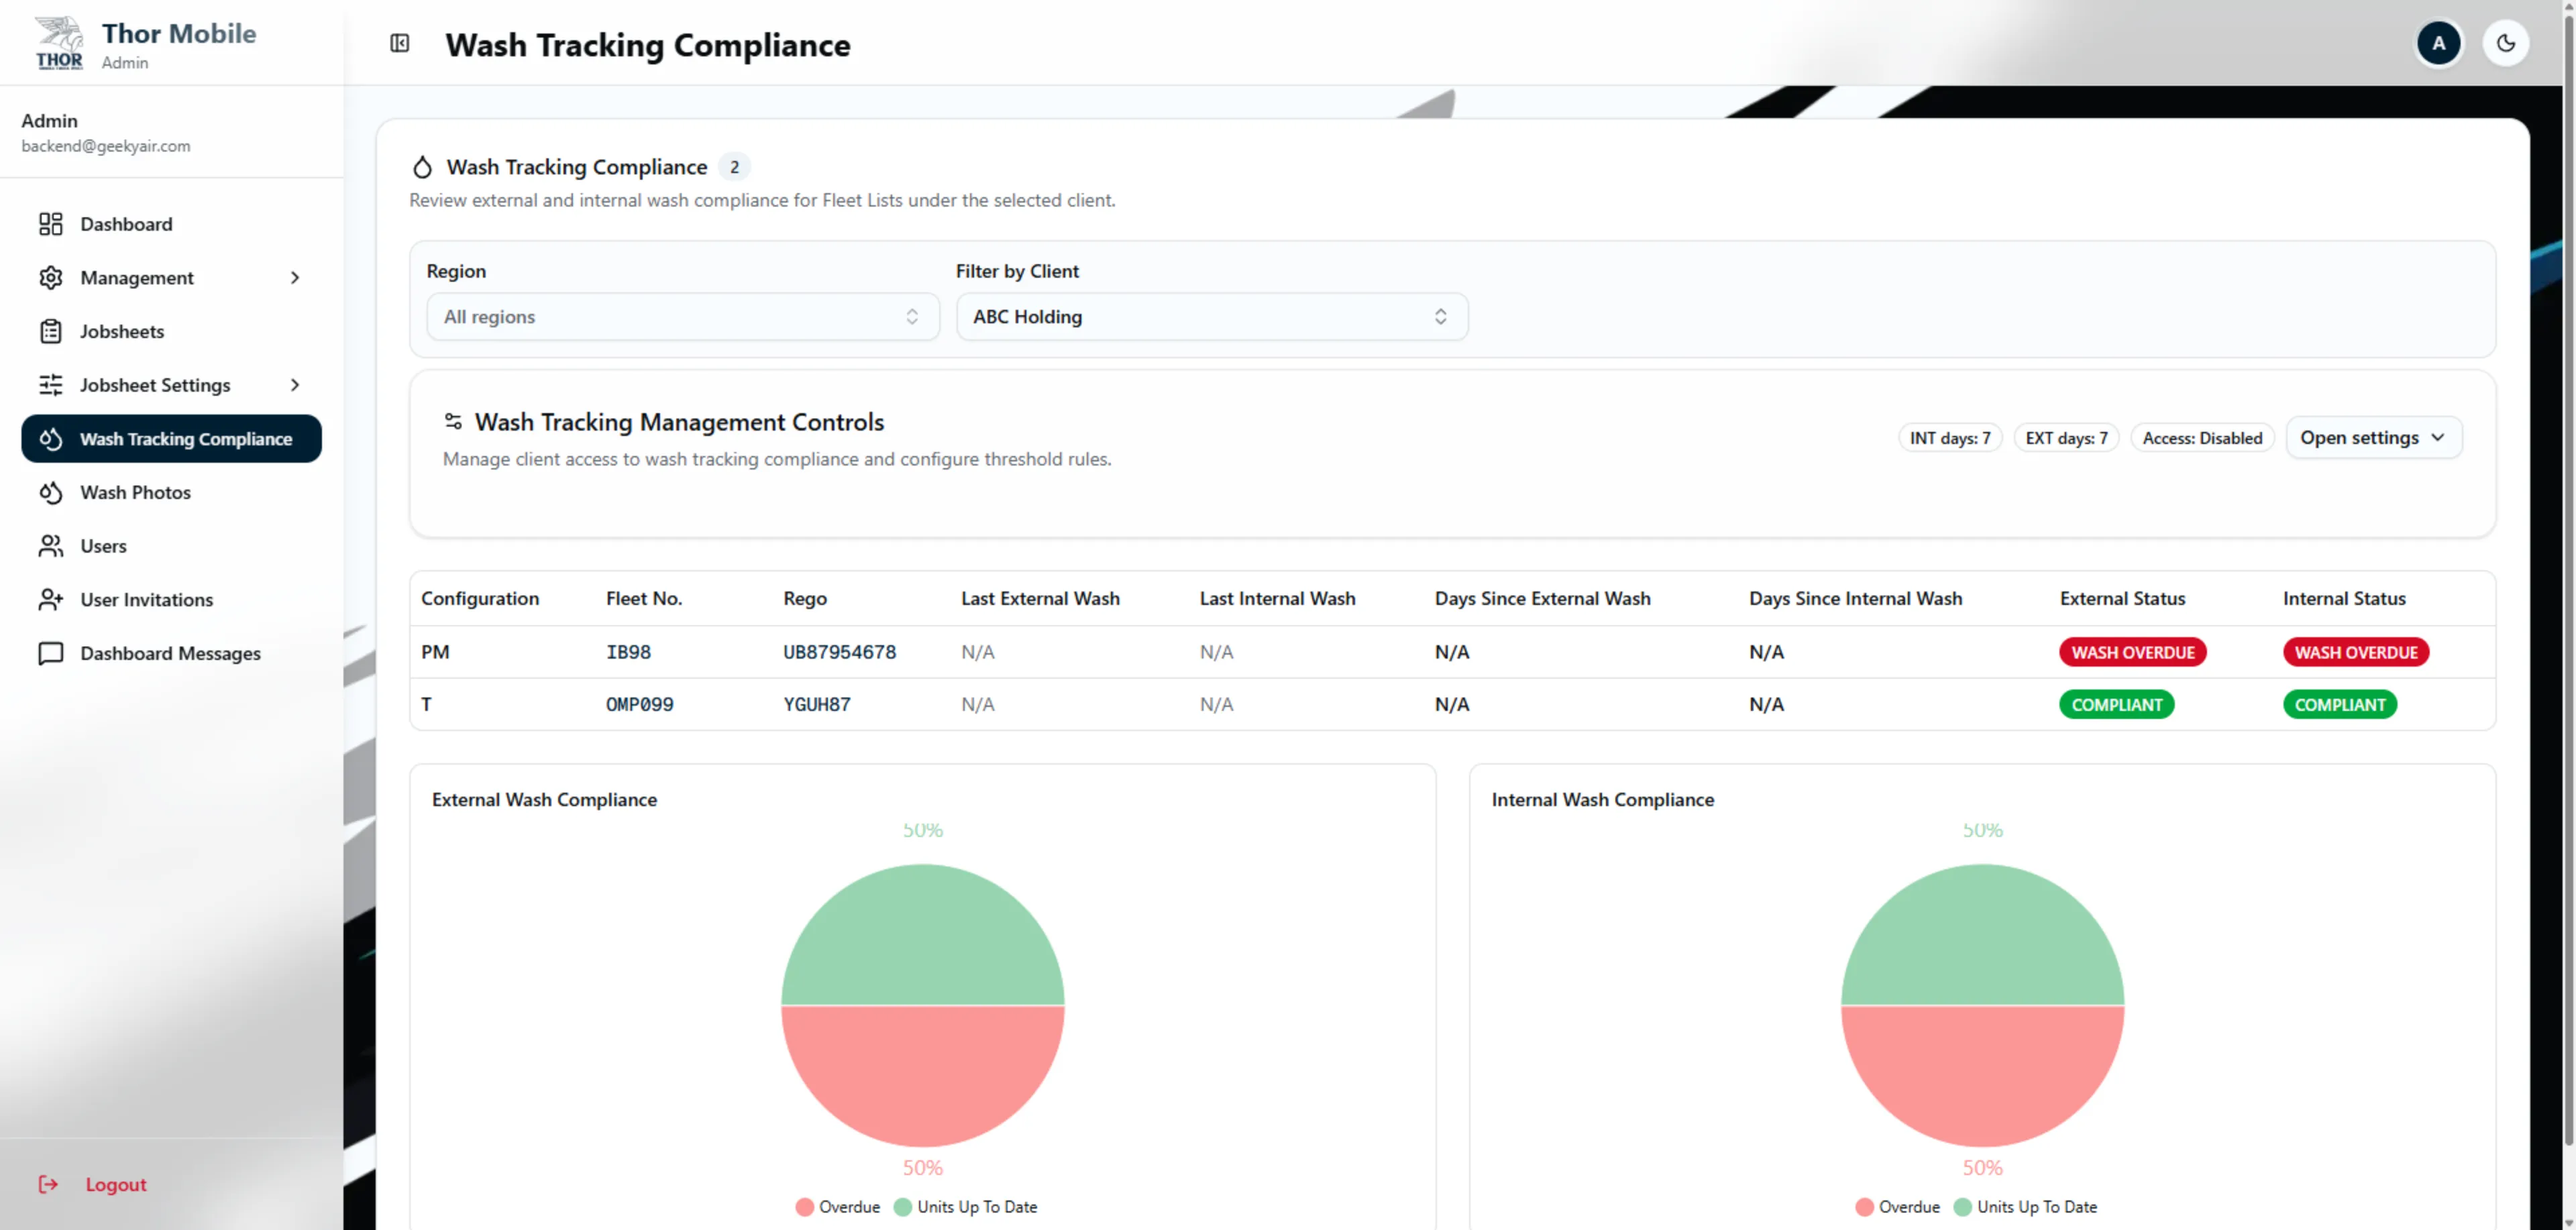The width and height of the screenshot is (2576, 1230).
Task: Click the Logout link
Action: [x=116, y=1184]
